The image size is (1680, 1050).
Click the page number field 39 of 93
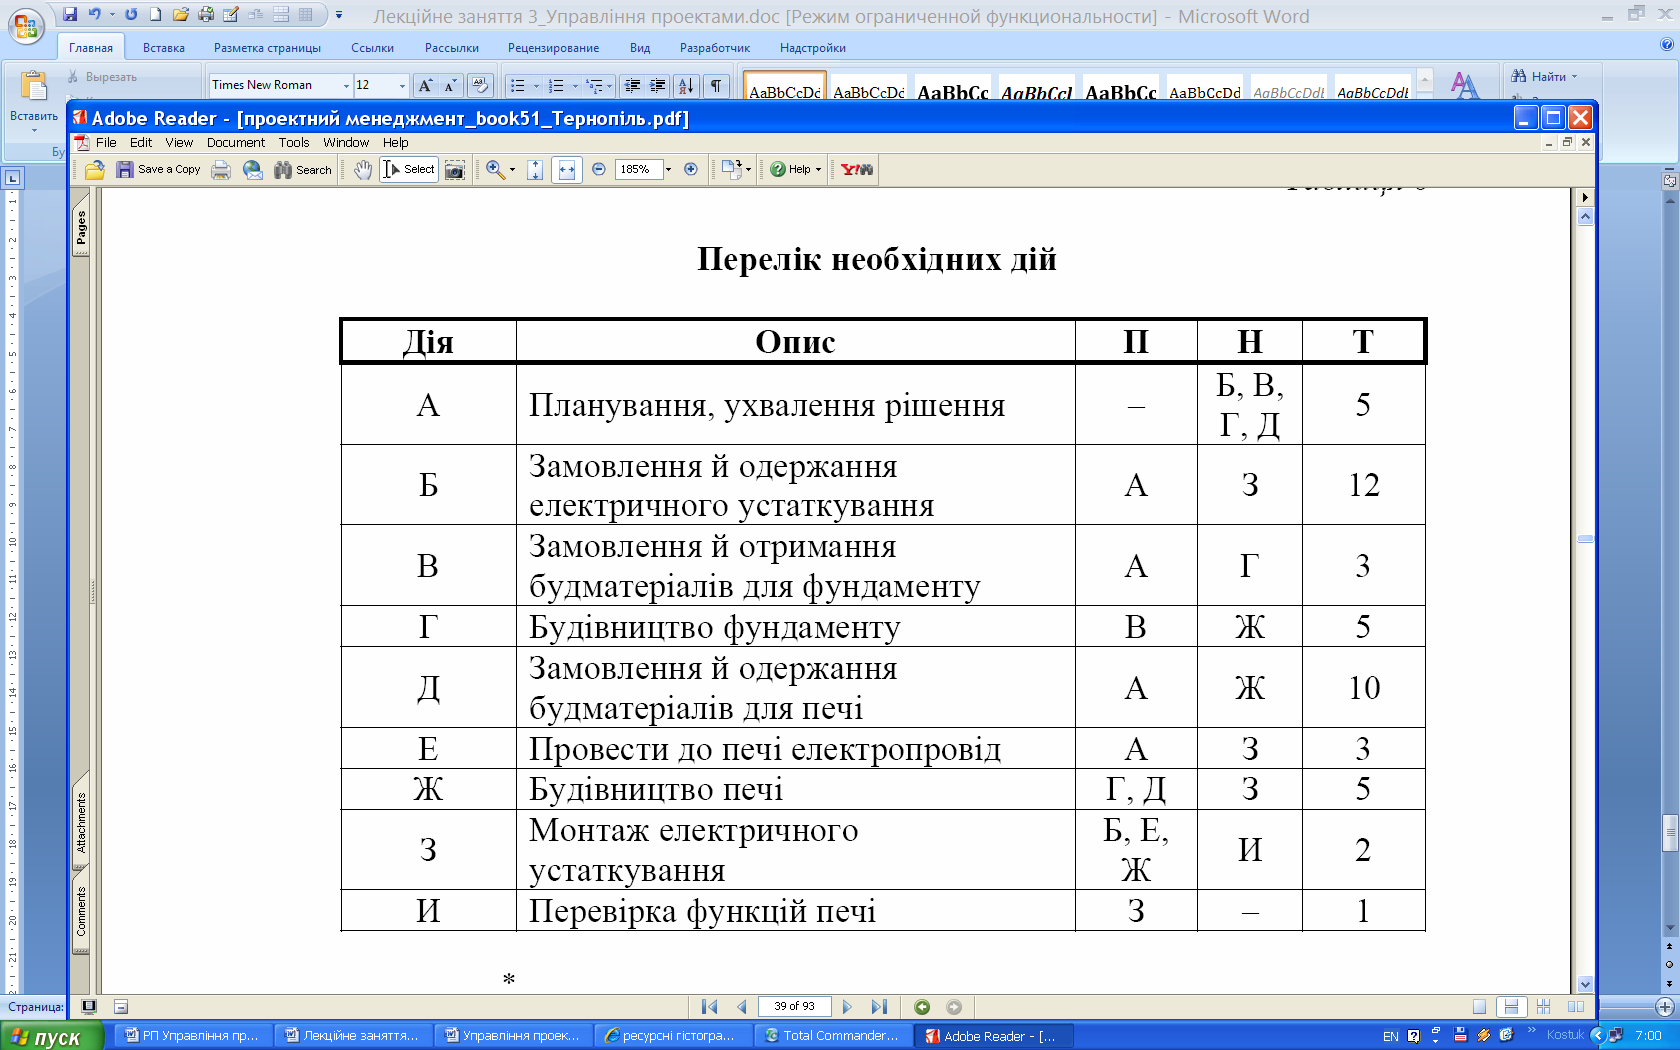[794, 1007]
